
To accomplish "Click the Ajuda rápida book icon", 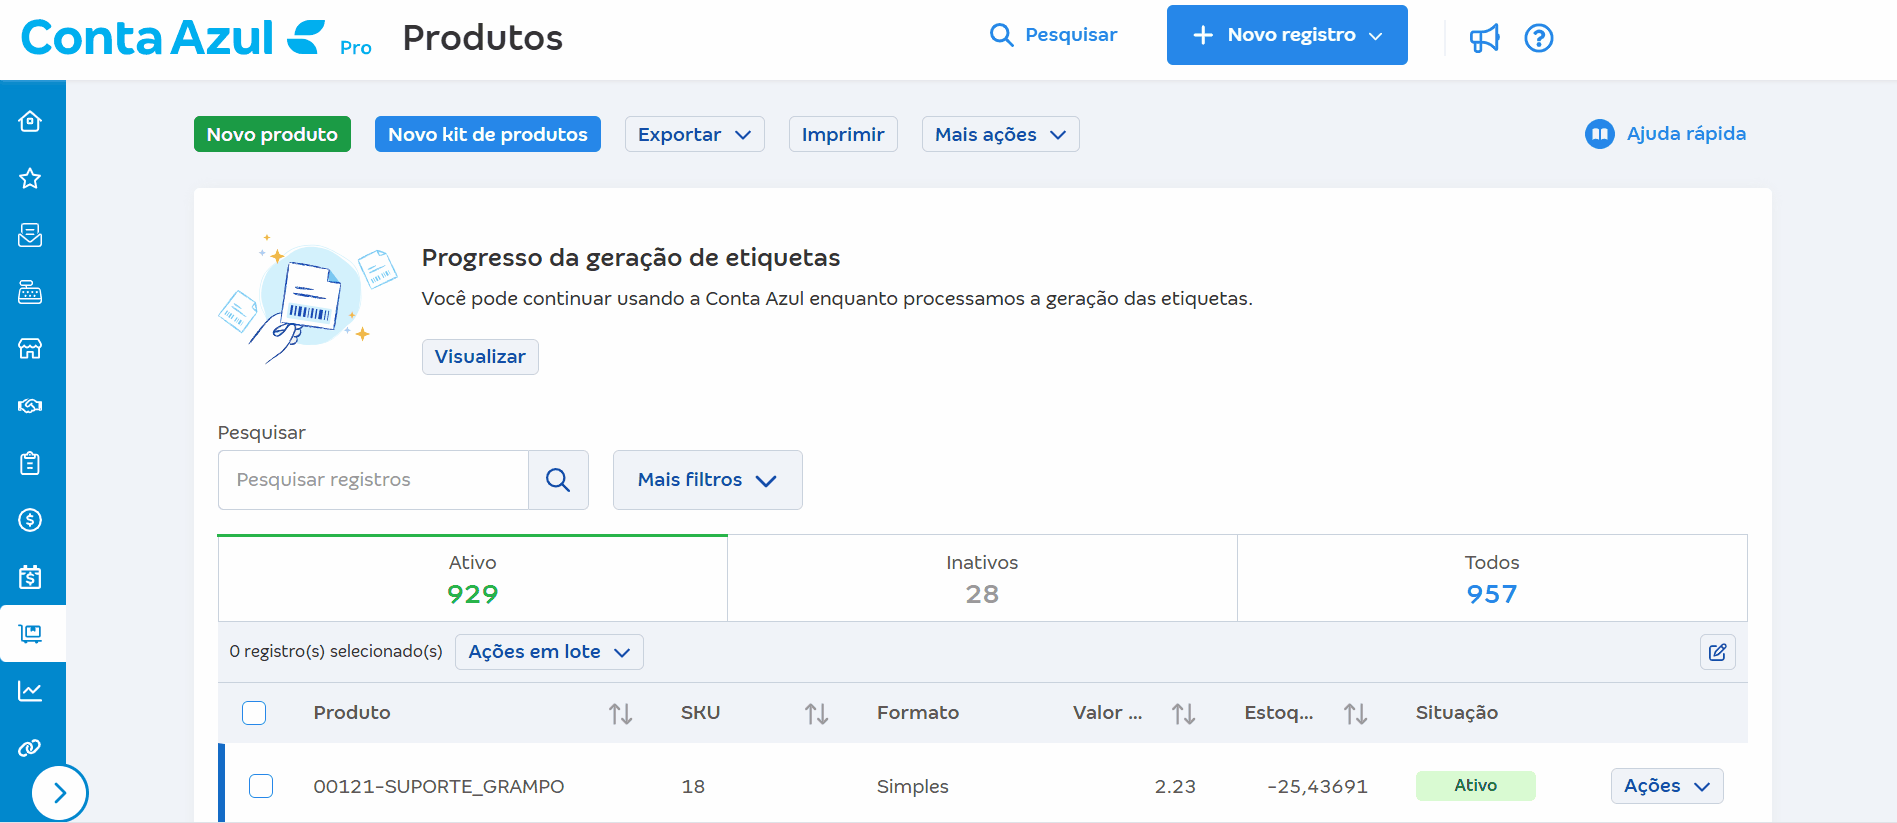I will pos(1600,134).
